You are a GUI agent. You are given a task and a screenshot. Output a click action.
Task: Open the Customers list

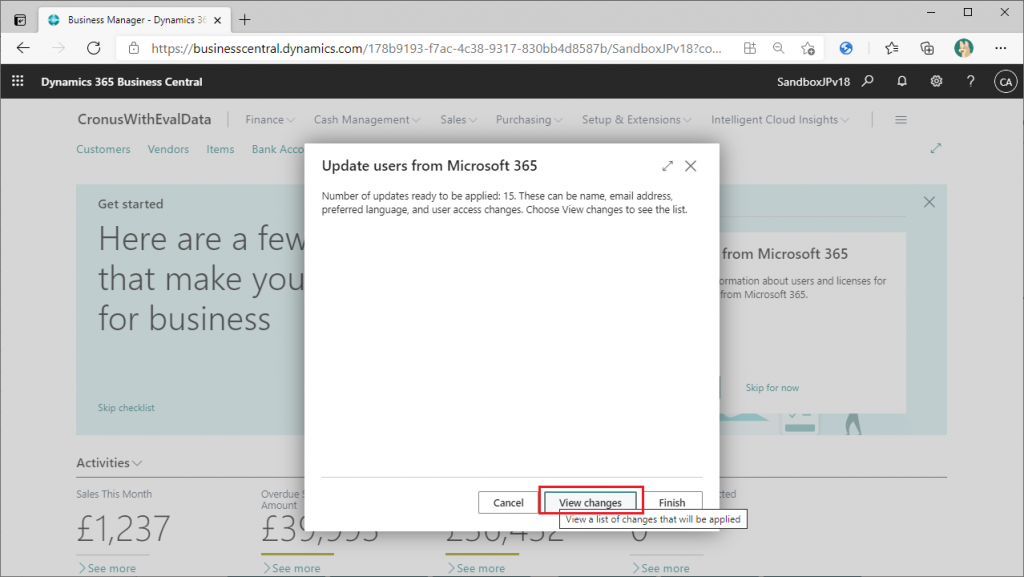click(103, 149)
